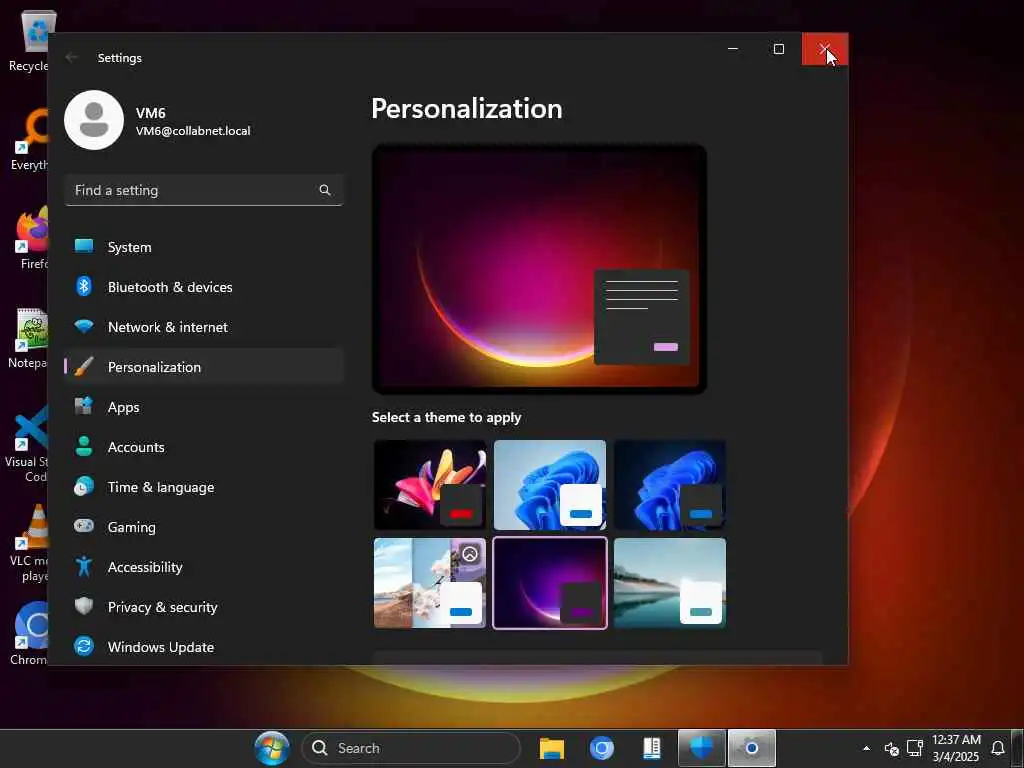The height and width of the screenshot is (768, 1024).
Task: Click the Network wifi icon
Action: point(84,326)
